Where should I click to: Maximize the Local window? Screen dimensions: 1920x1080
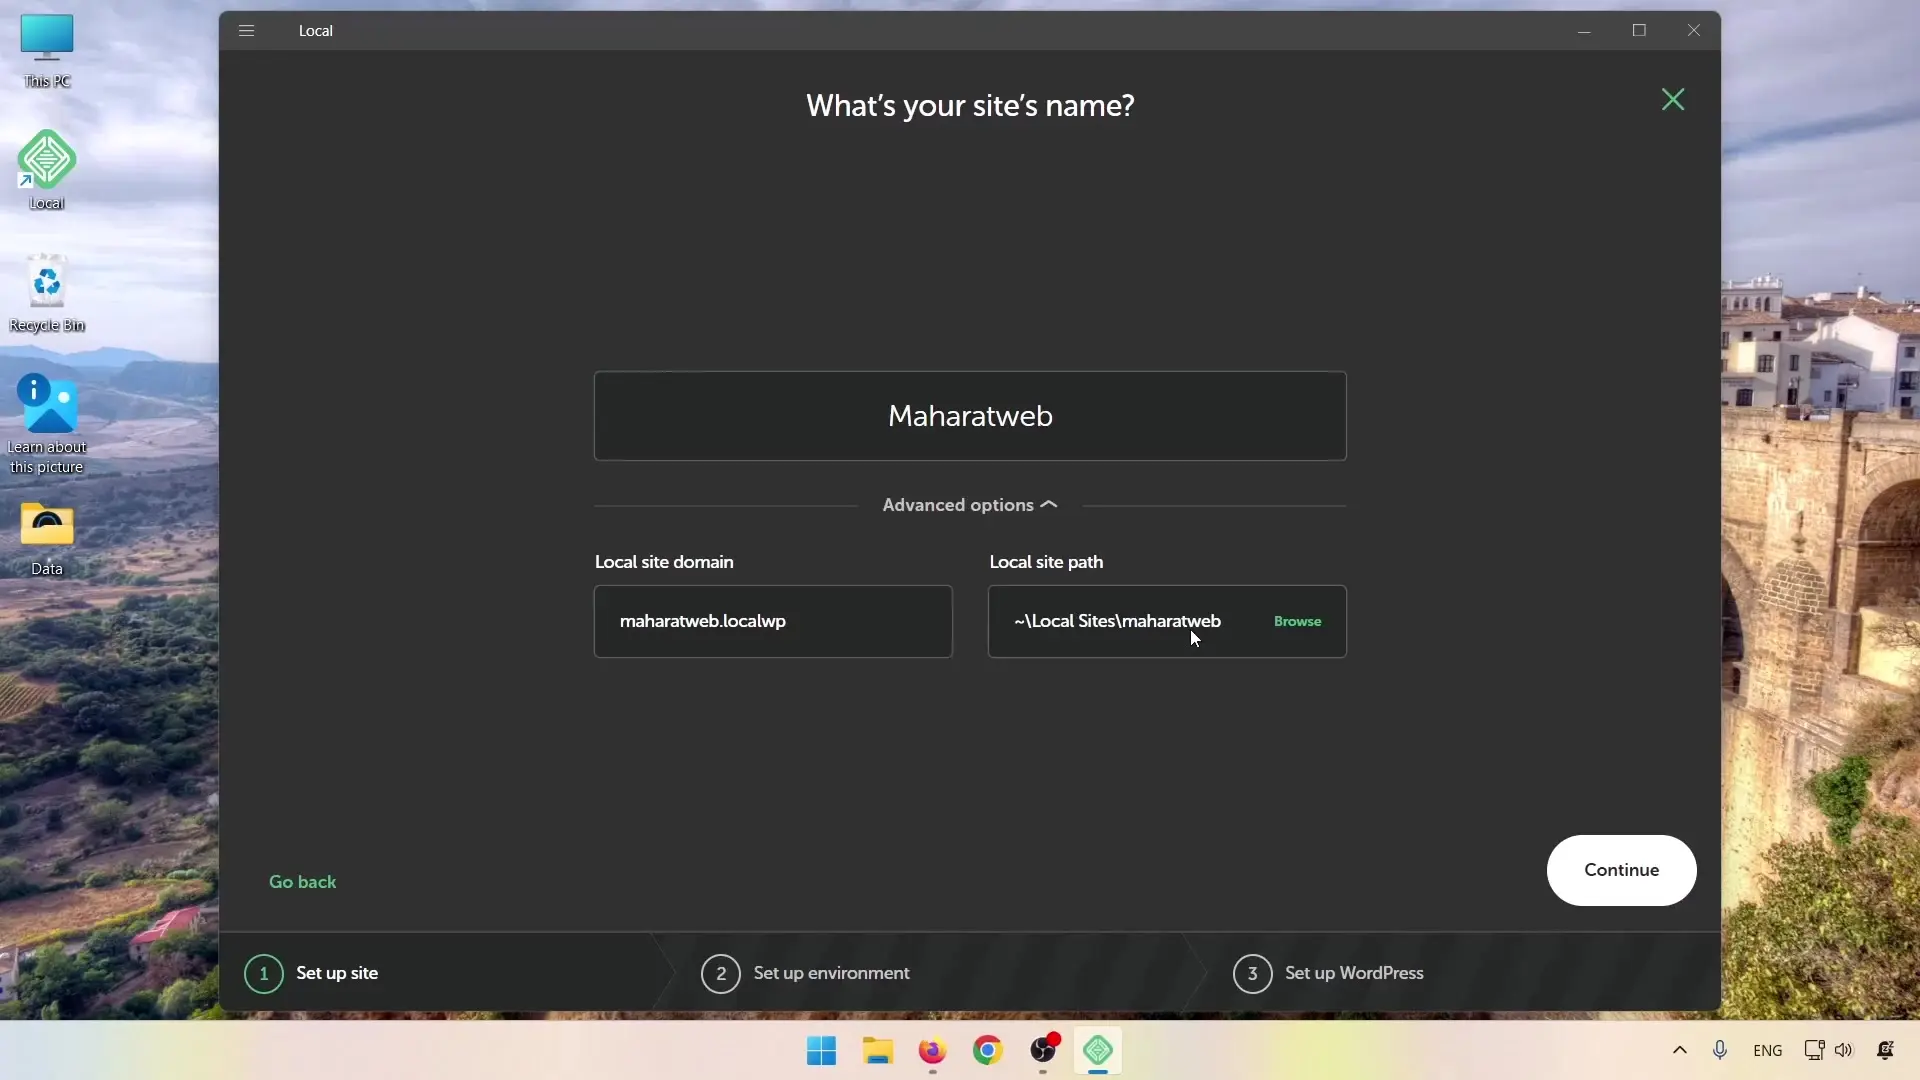[x=1639, y=30]
